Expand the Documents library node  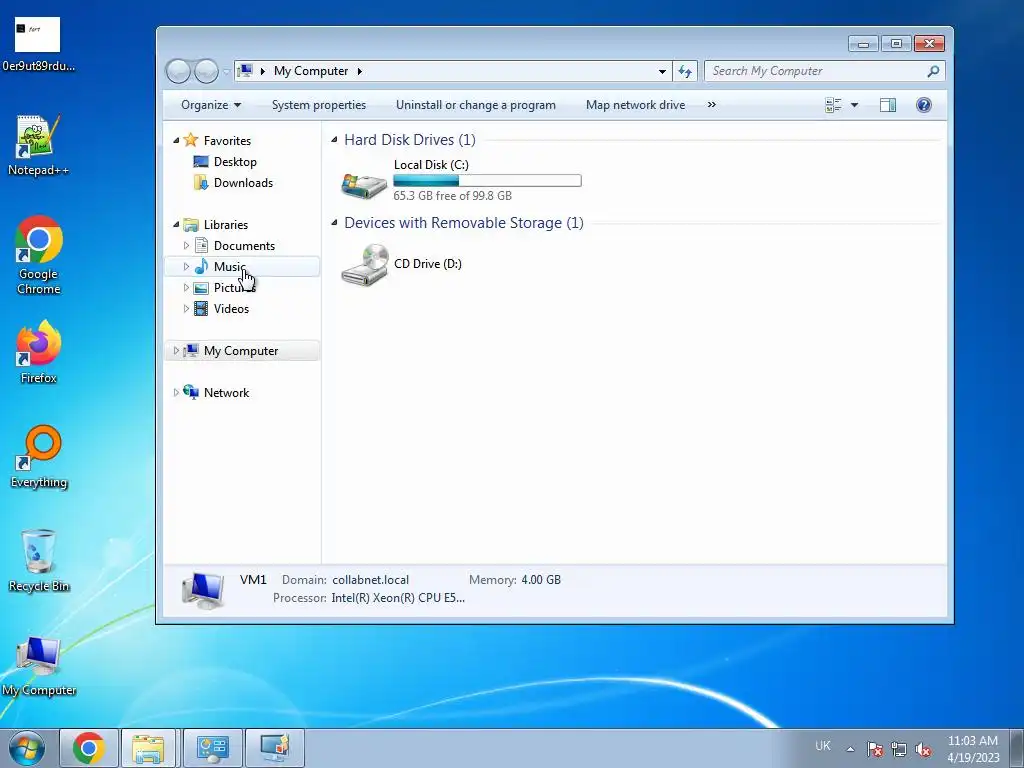(x=186, y=246)
